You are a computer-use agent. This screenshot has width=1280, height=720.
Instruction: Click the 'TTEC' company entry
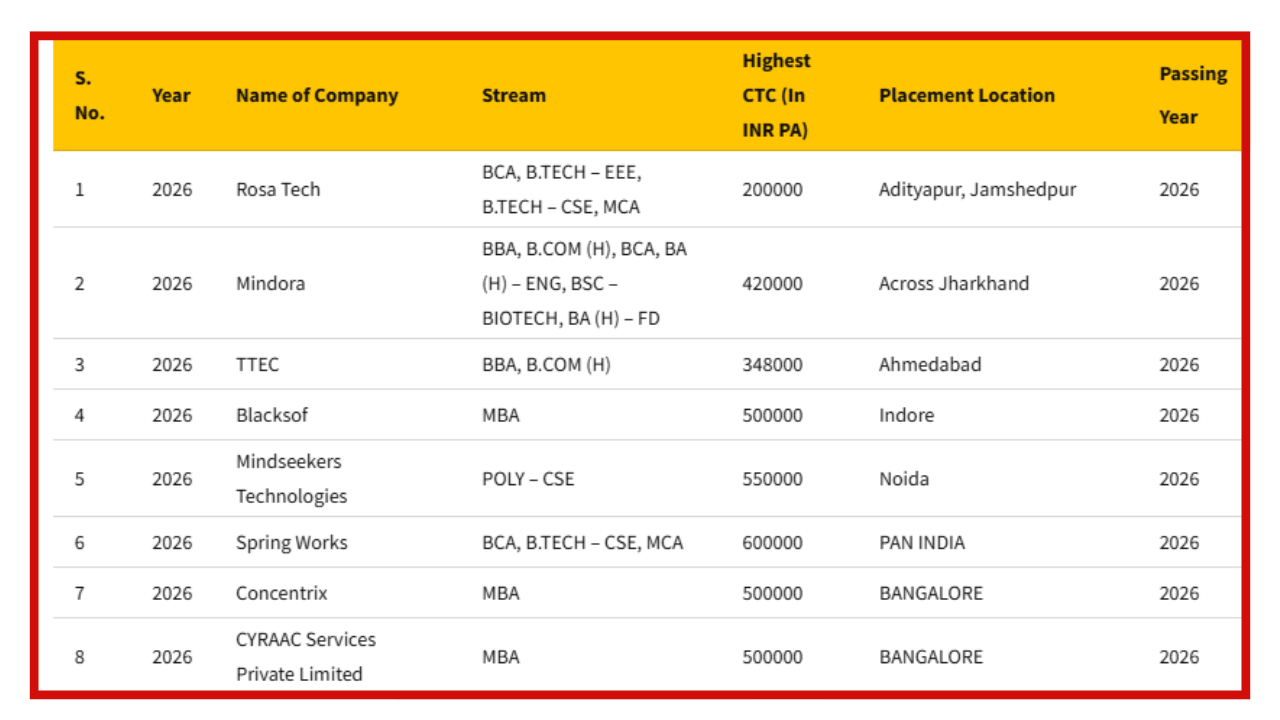point(257,365)
